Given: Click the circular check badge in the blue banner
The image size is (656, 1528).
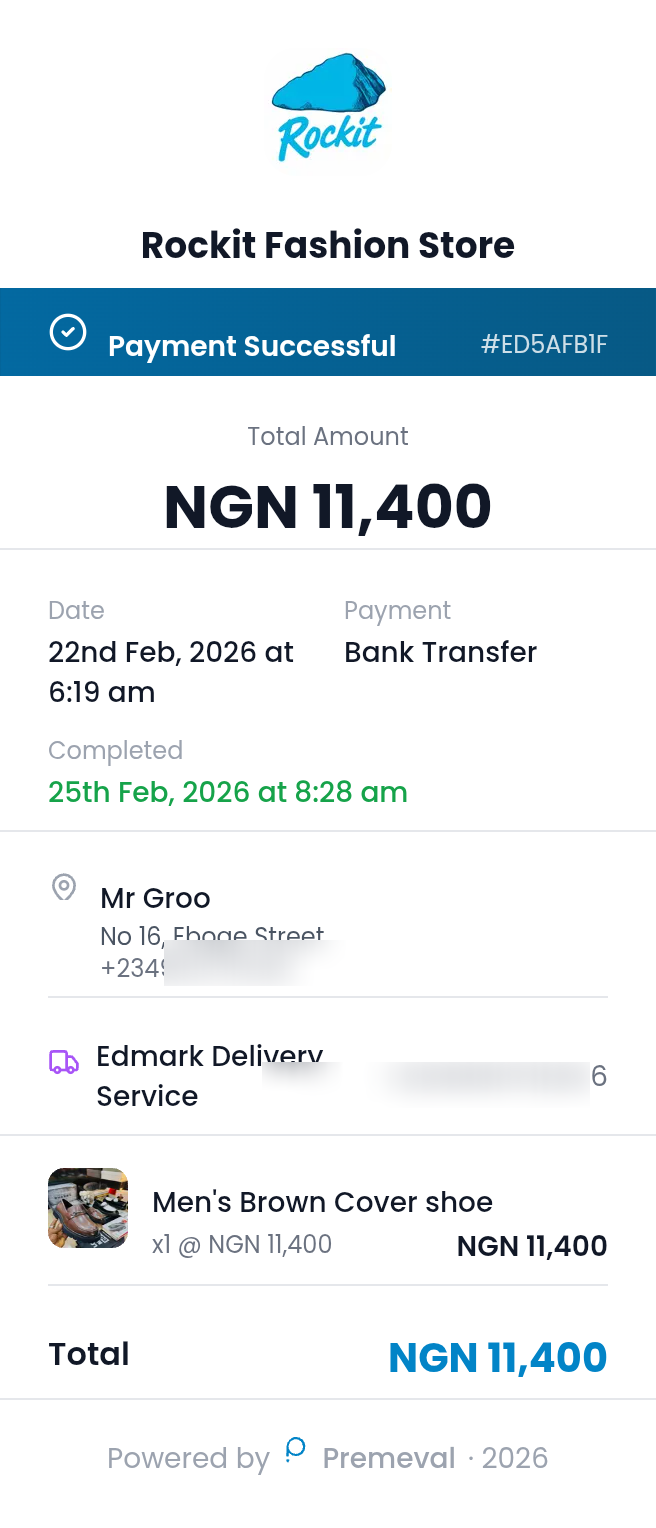Looking at the screenshot, I should click(x=67, y=330).
